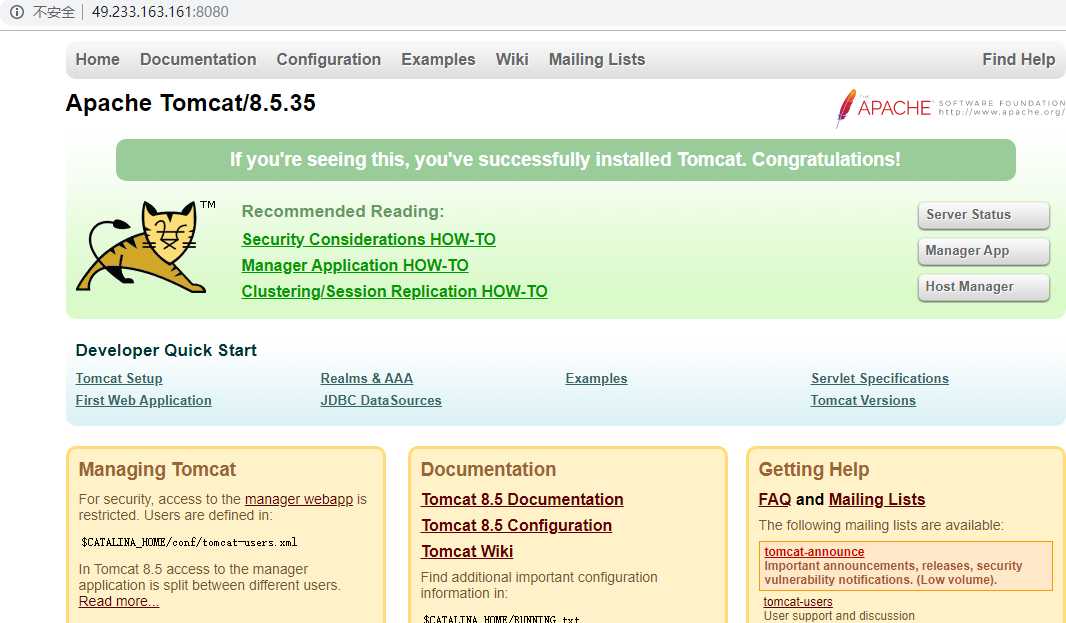Click the Server Status button

click(983, 215)
